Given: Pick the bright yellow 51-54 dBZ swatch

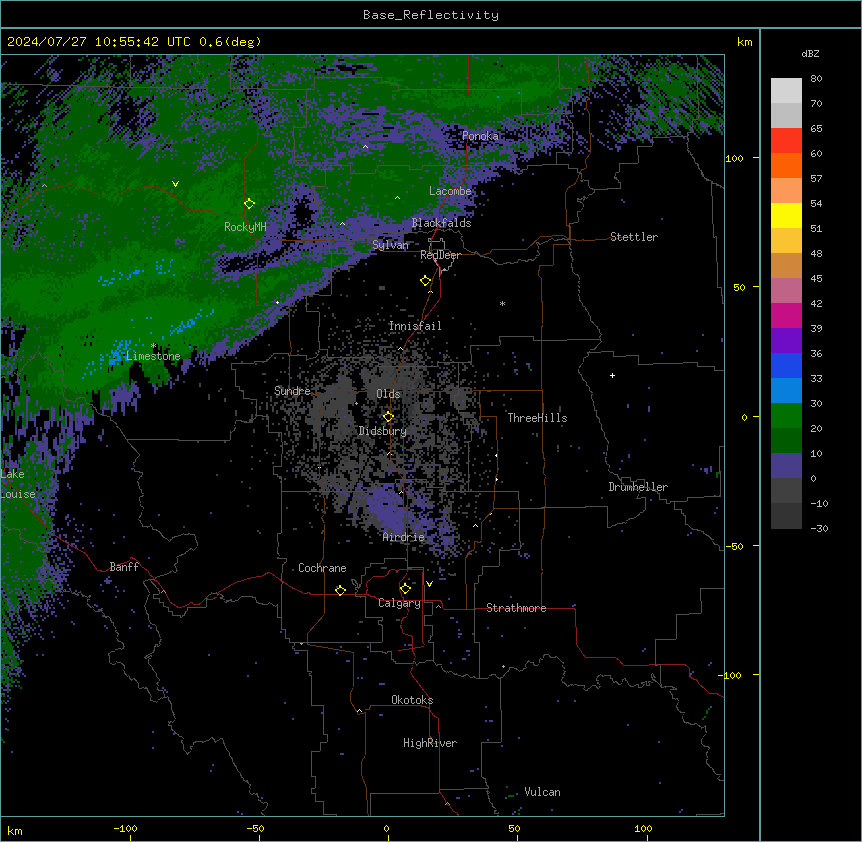Looking at the screenshot, I should pos(786,215).
